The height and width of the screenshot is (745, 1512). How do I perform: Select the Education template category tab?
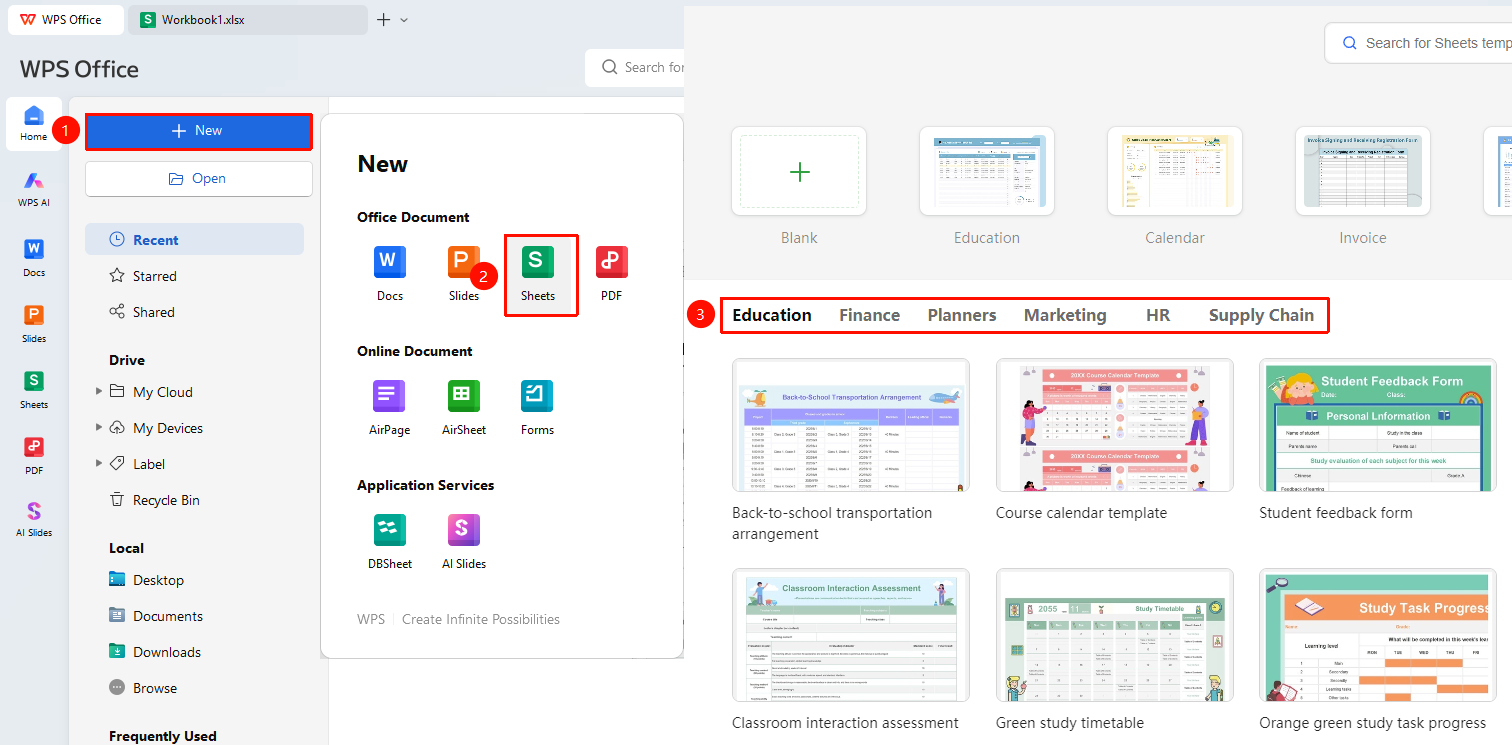[x=772, y=315]
